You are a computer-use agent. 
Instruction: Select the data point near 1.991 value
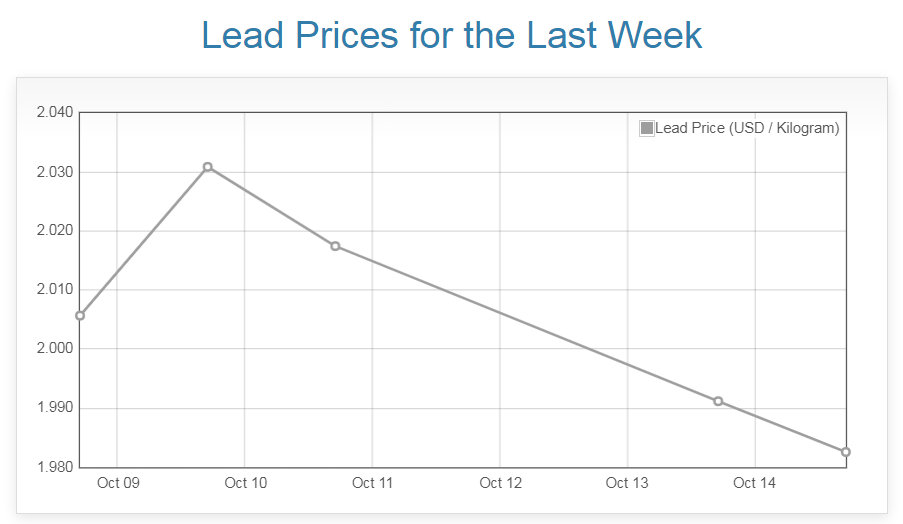click(x=718, y=401)
